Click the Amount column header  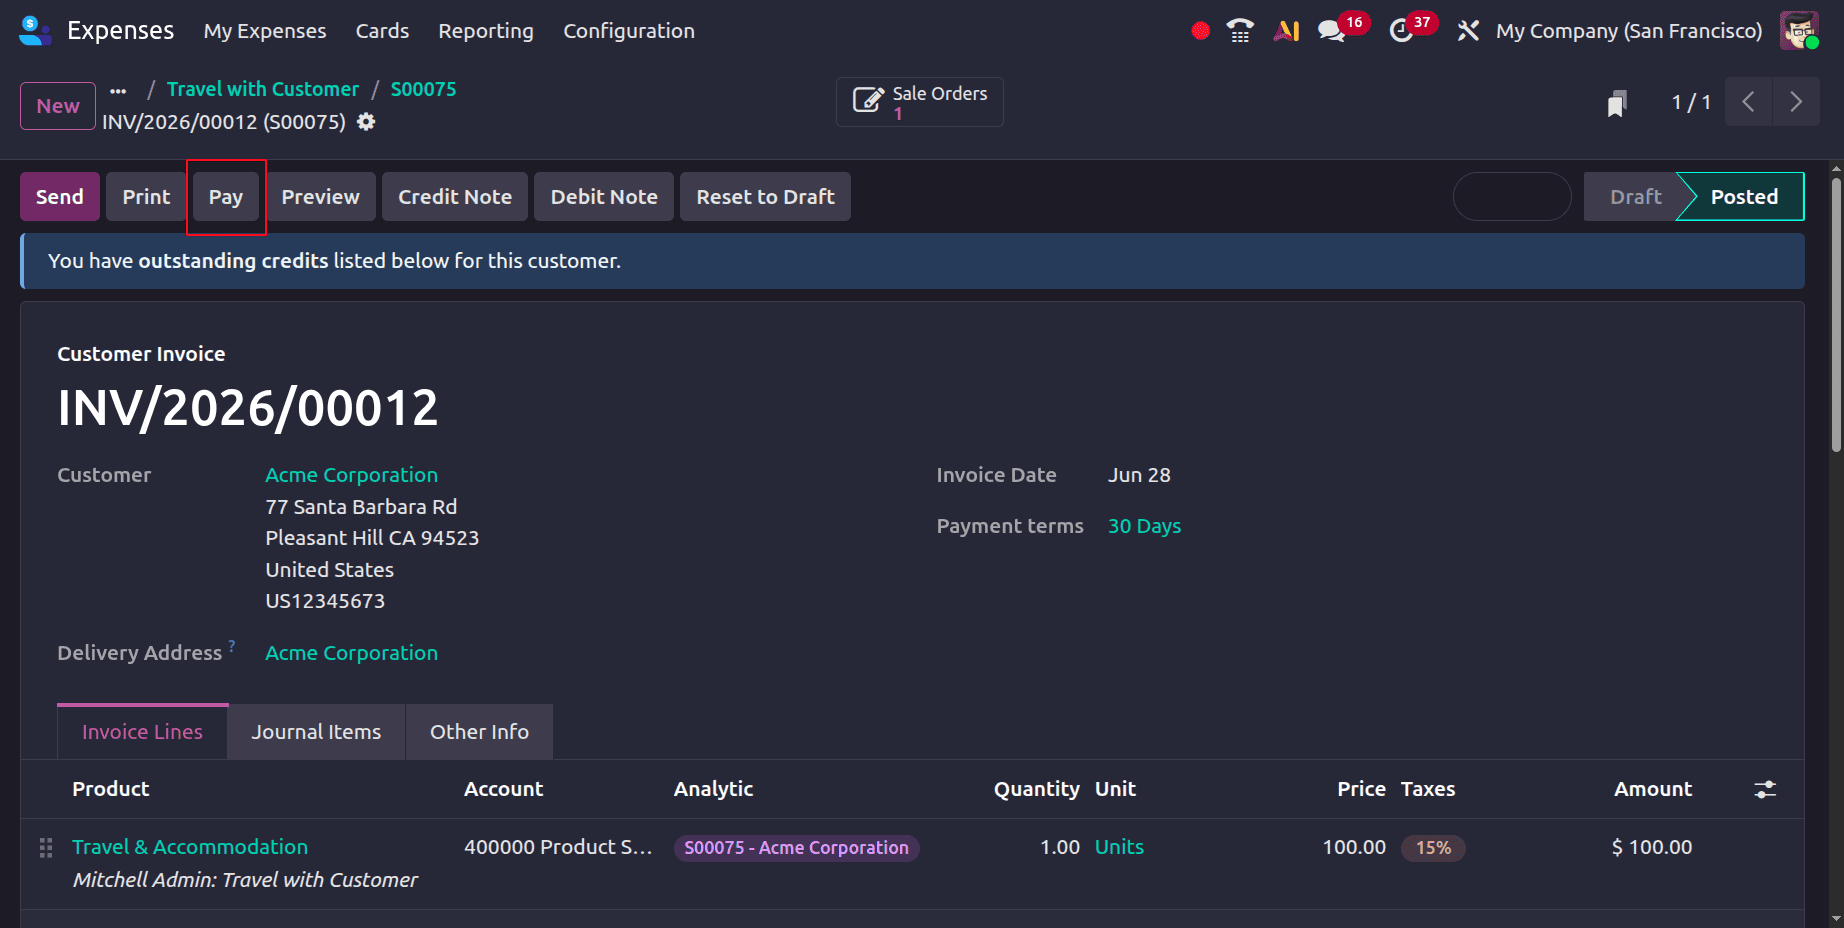1653,789
